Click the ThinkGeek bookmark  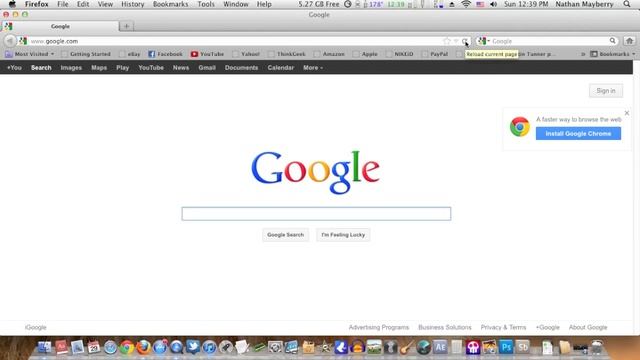287,54
